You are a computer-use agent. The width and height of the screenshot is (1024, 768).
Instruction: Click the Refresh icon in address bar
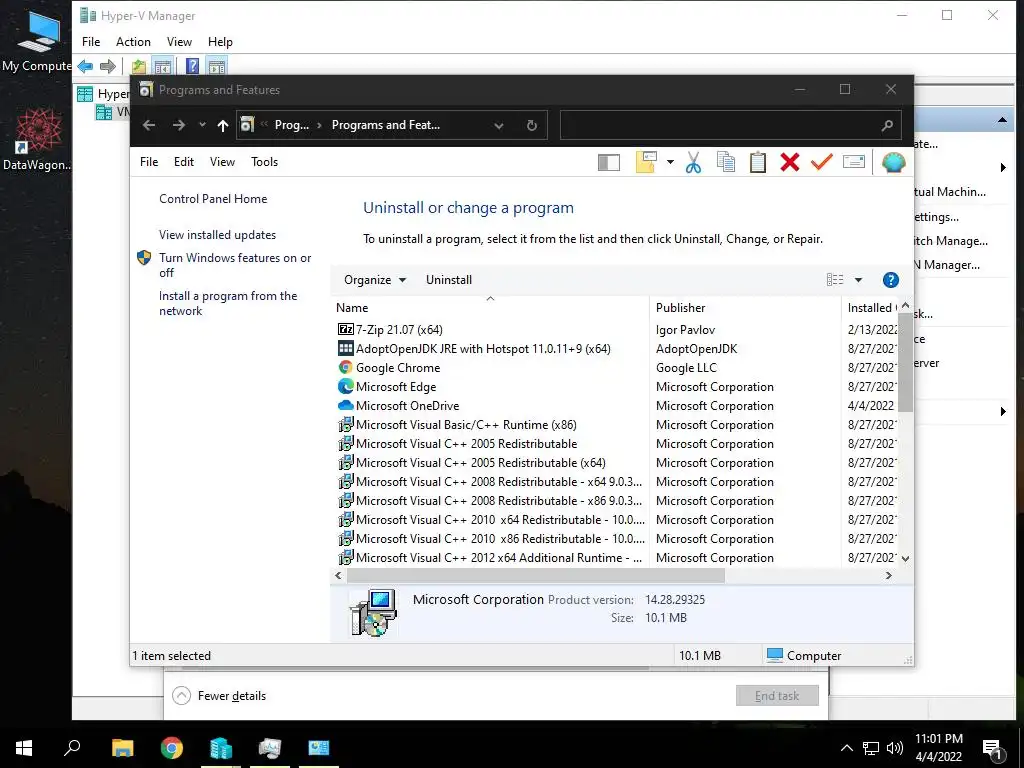pyautogui.click(x=532, y=125)
